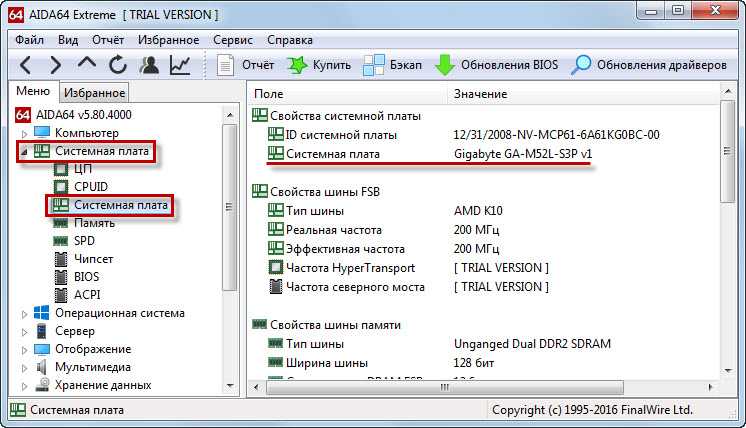Screen dimensions: 746x428
Task: Click the details pane horizontal scrollbar thumb
Action: click(445, 387)
